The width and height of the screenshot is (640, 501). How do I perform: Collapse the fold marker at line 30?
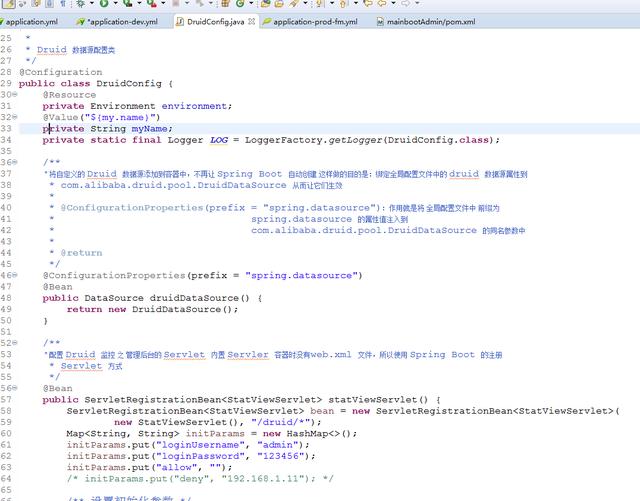(15, 95)
